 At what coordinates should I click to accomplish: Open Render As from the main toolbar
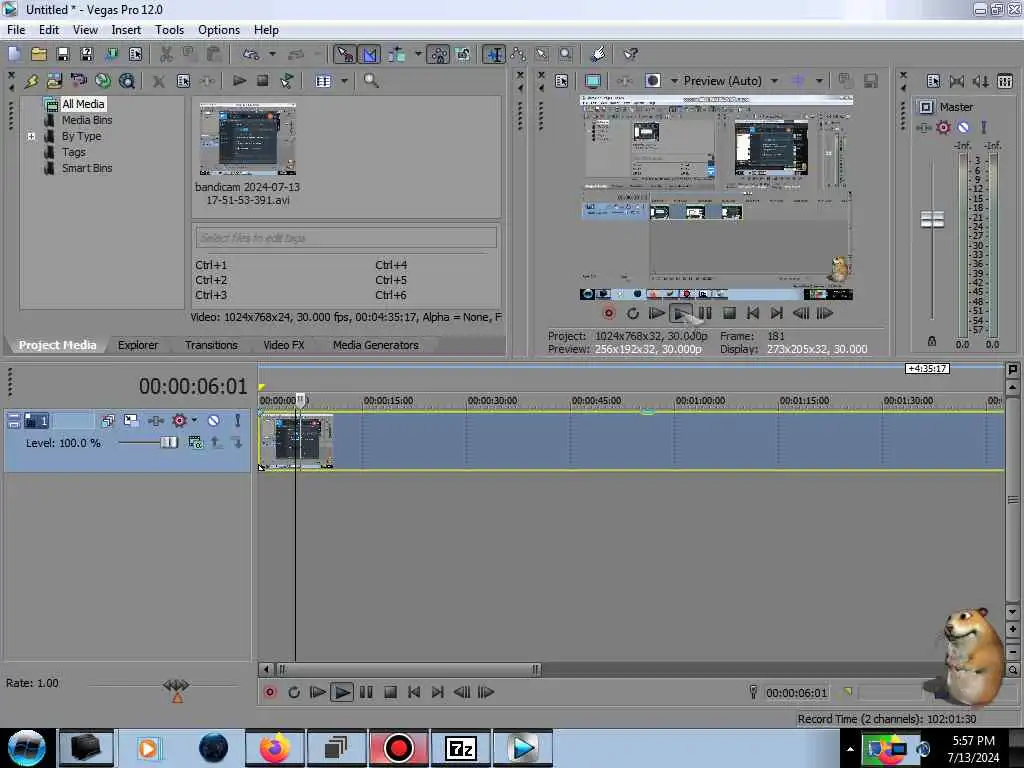(111, 54)
